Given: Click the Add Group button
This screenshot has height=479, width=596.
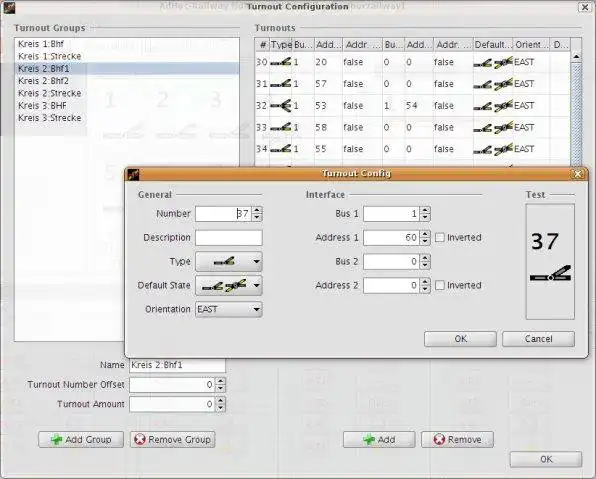Looking at the screenshot, I should [x=81, y=439].
